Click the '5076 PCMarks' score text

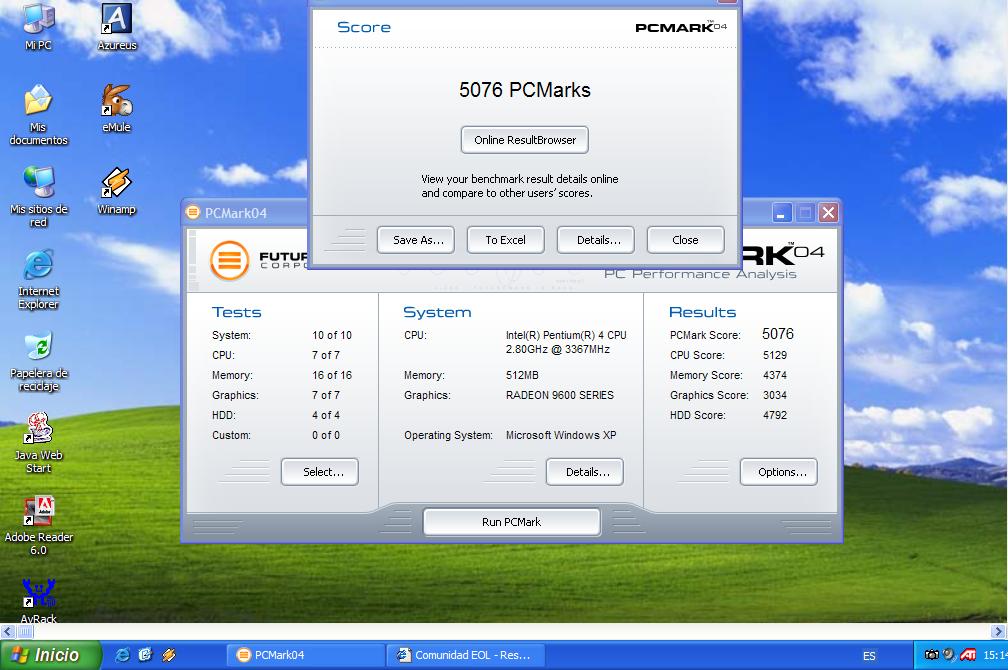click(525, 90)
